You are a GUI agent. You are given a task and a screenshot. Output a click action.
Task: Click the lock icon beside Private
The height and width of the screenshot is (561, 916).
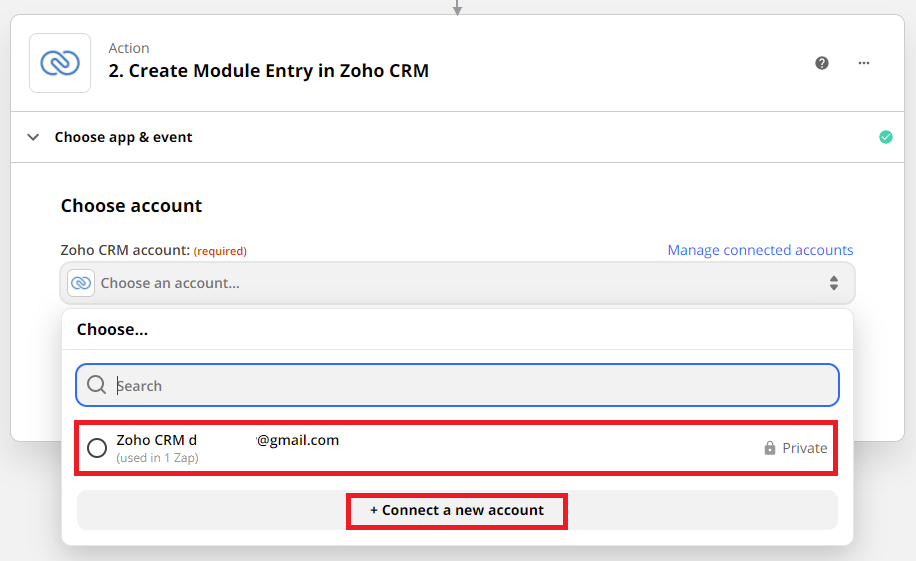[770, 448]
